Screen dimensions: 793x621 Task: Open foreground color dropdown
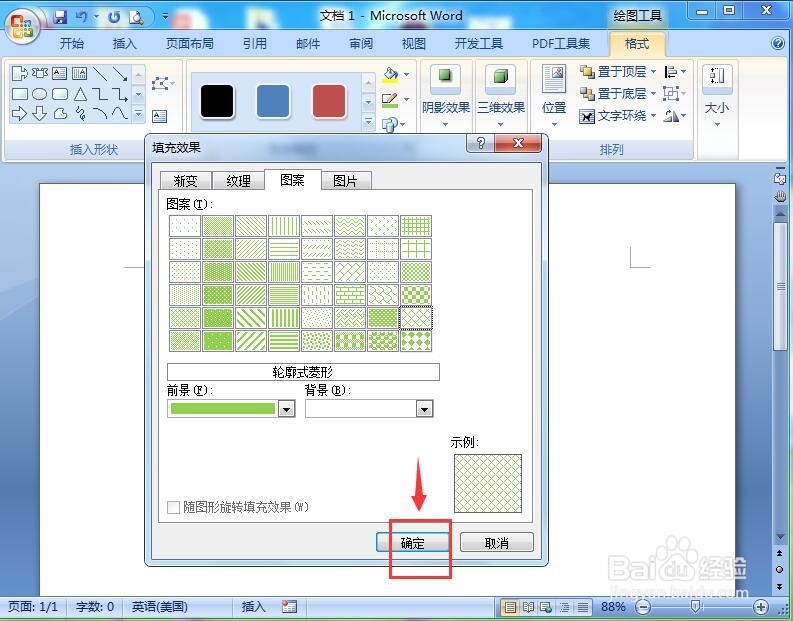click(x=287, y=409)
